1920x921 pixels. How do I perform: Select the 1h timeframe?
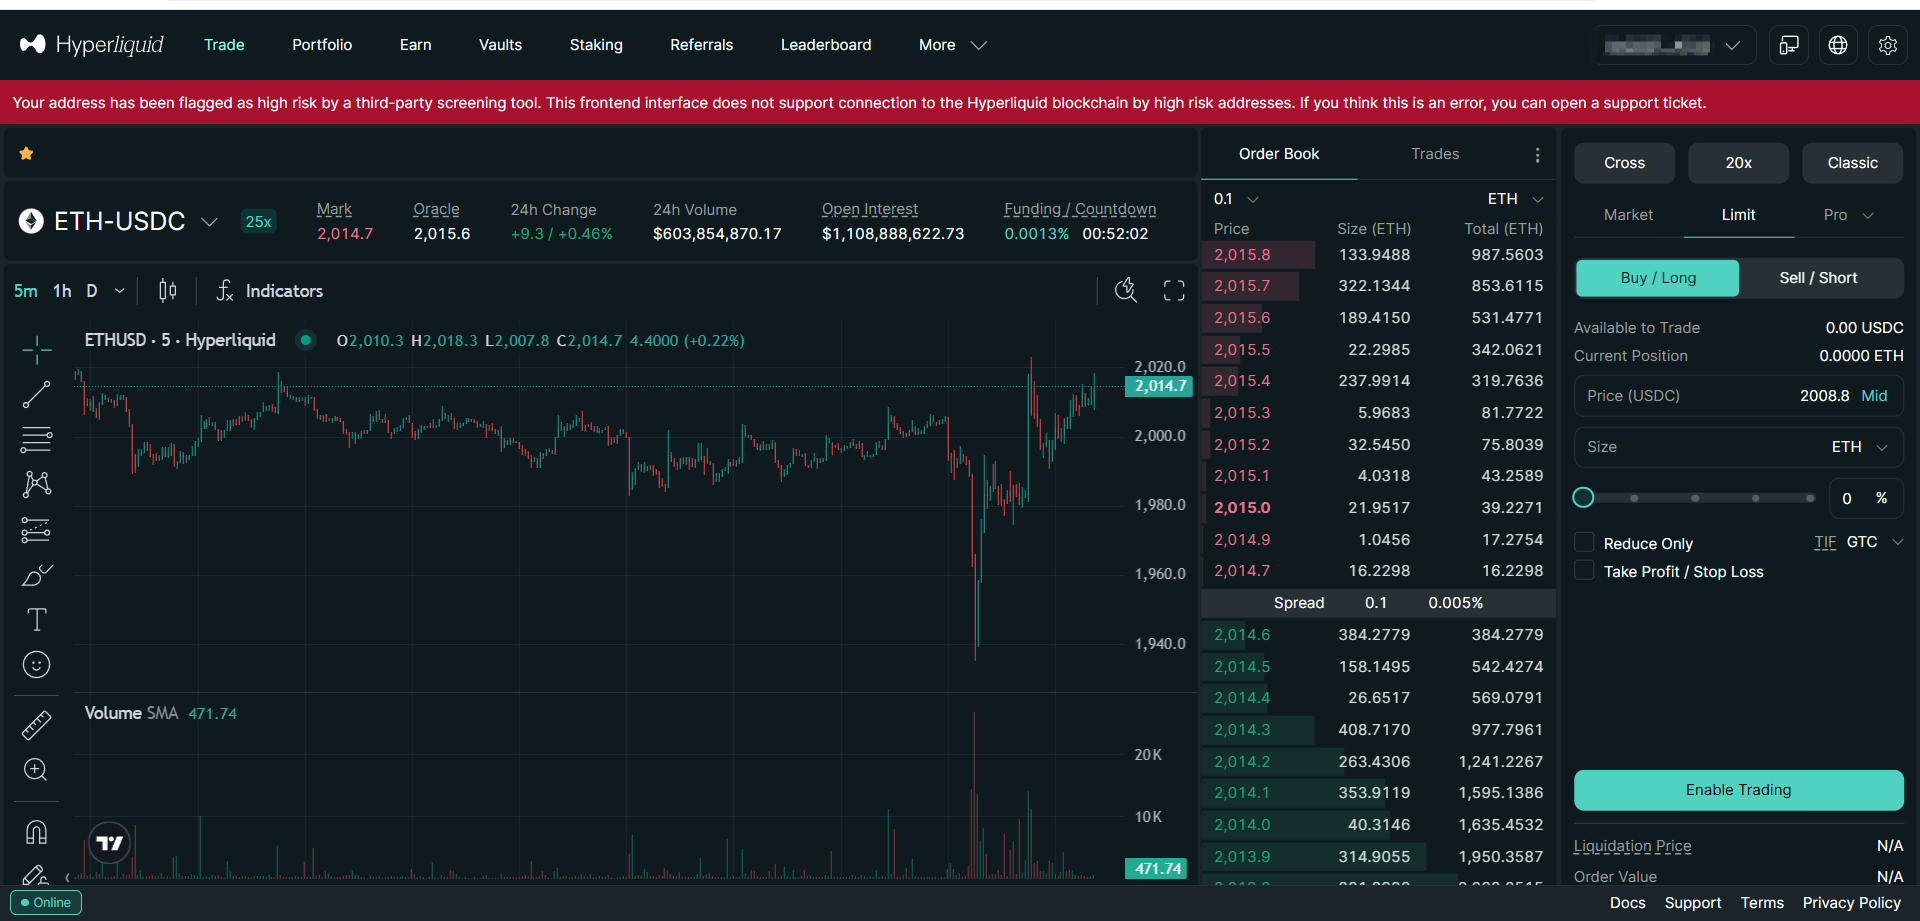click(x=62, y=291)
